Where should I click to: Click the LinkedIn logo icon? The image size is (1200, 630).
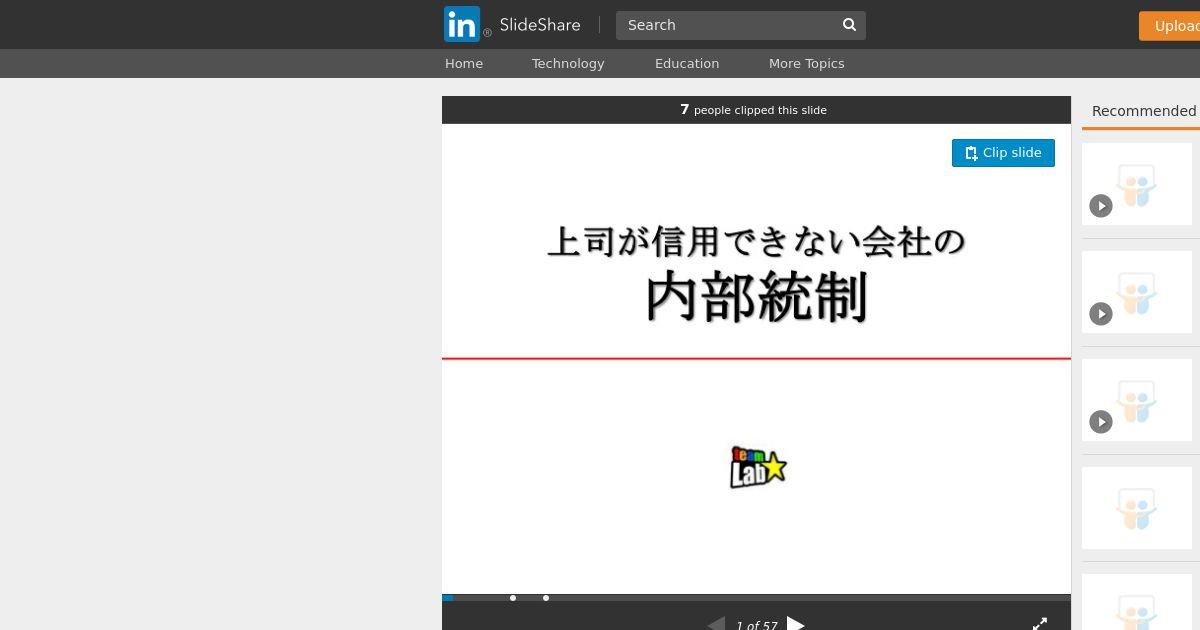(x=462, y=24)
